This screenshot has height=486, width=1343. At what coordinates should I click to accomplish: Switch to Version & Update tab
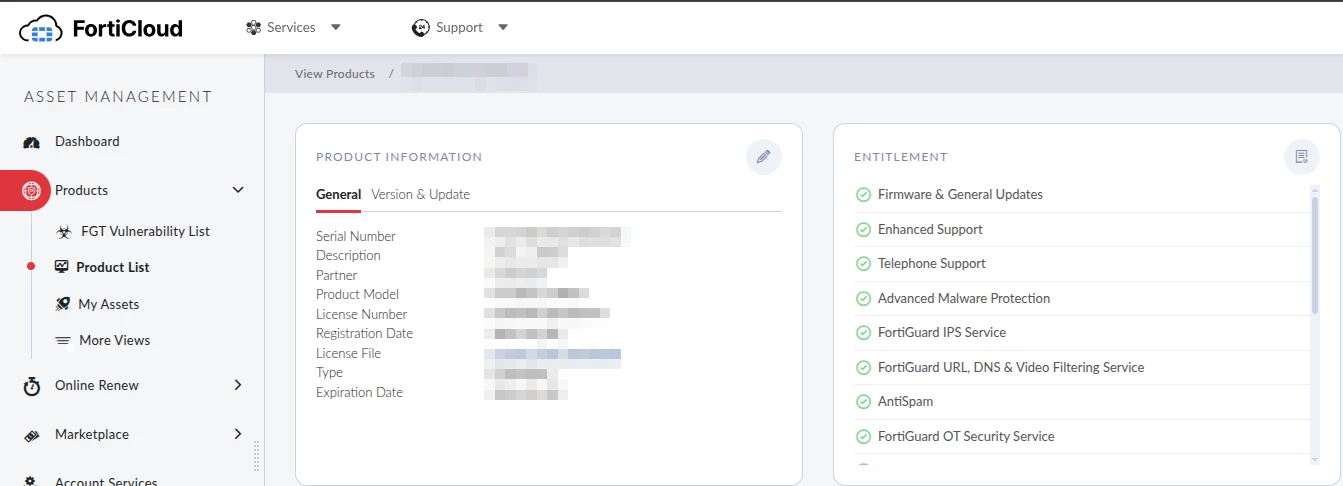[420, 194]
